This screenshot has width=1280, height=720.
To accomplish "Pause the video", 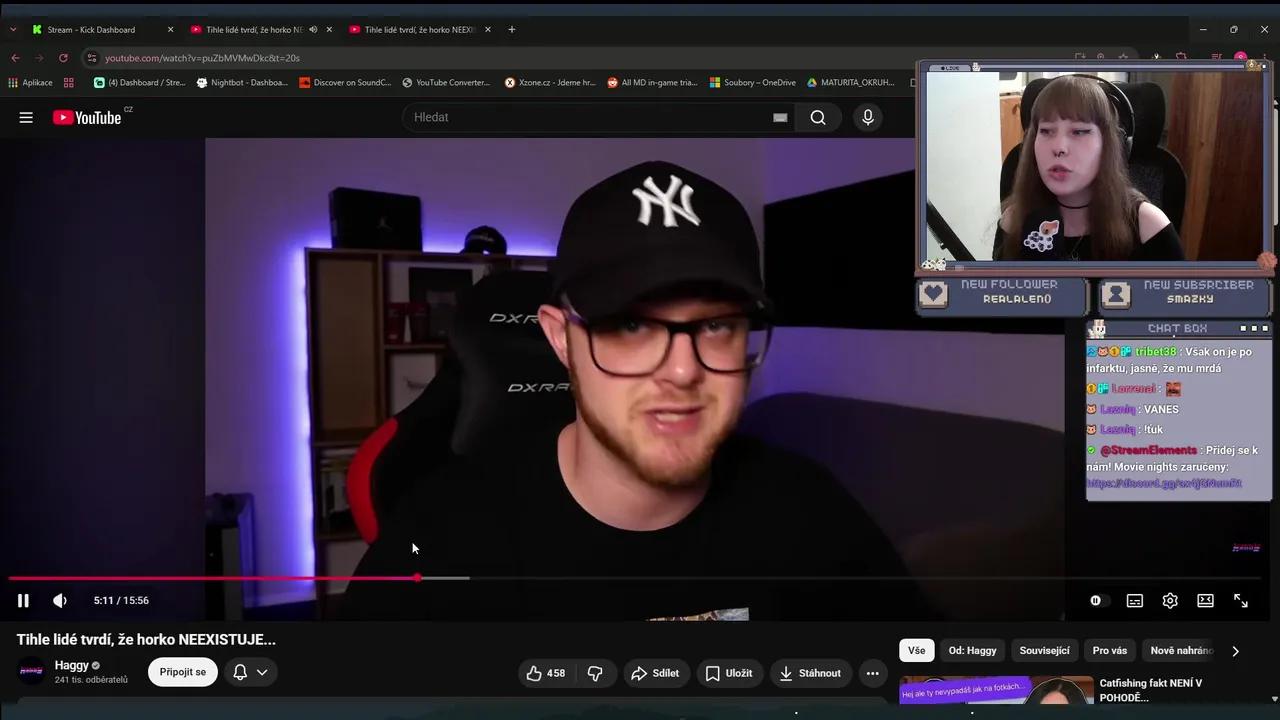I will click(23, 600).
